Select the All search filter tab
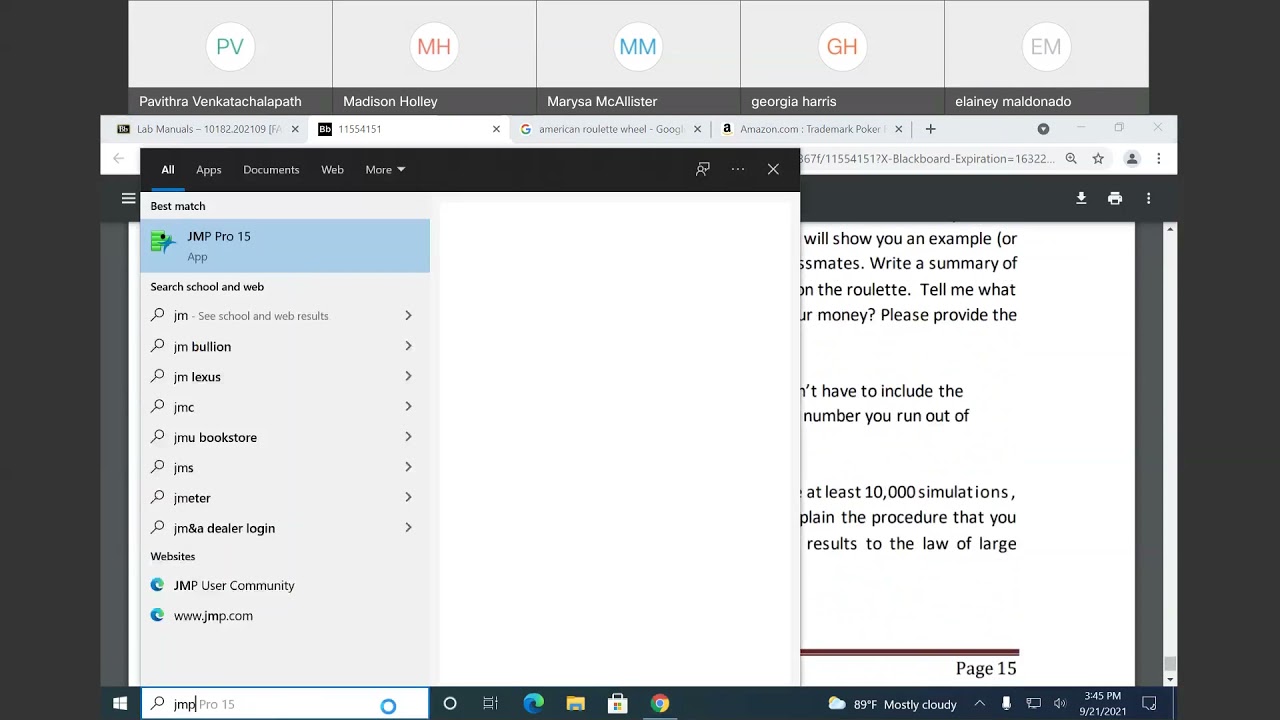Viewport: 1280px width, 720px height. point(168,170)
